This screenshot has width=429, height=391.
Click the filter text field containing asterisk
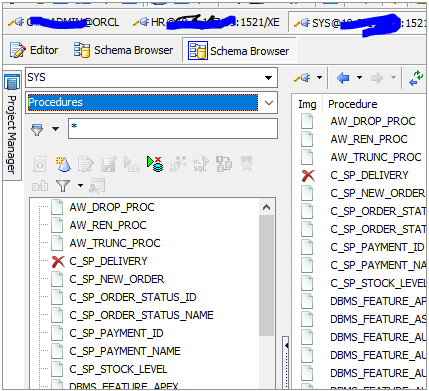pos(173,128)
